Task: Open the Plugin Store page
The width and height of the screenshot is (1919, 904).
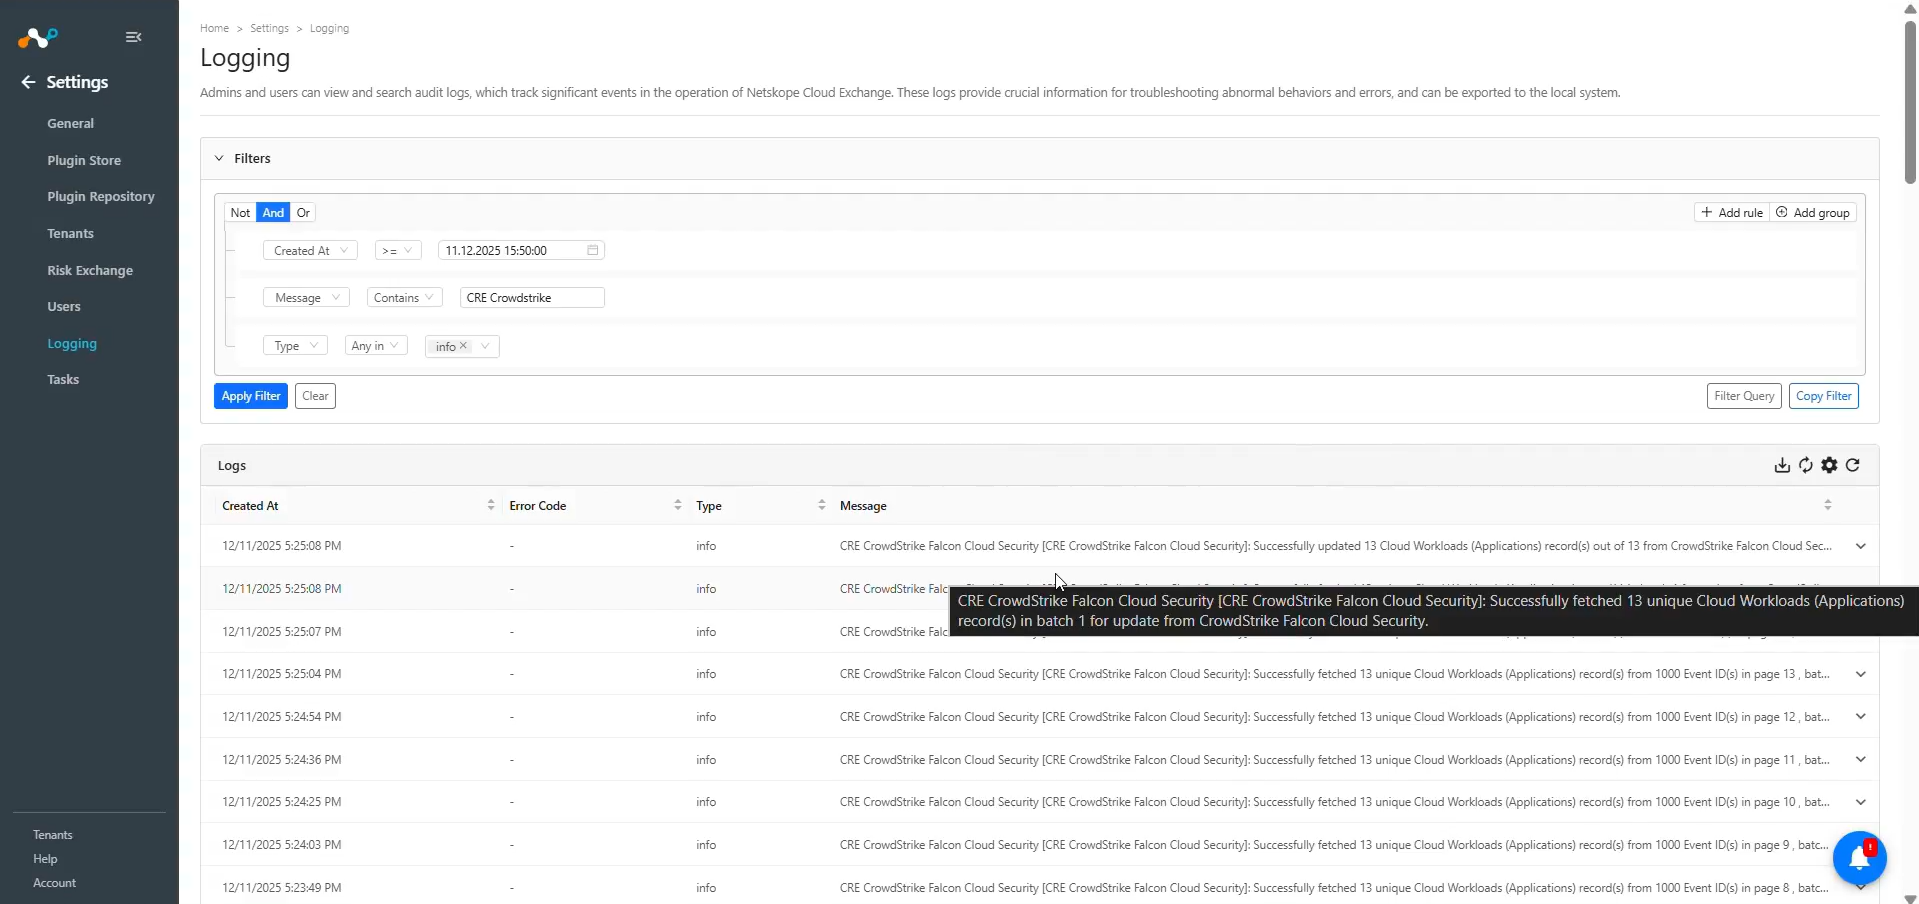Action: coord(84,160)
